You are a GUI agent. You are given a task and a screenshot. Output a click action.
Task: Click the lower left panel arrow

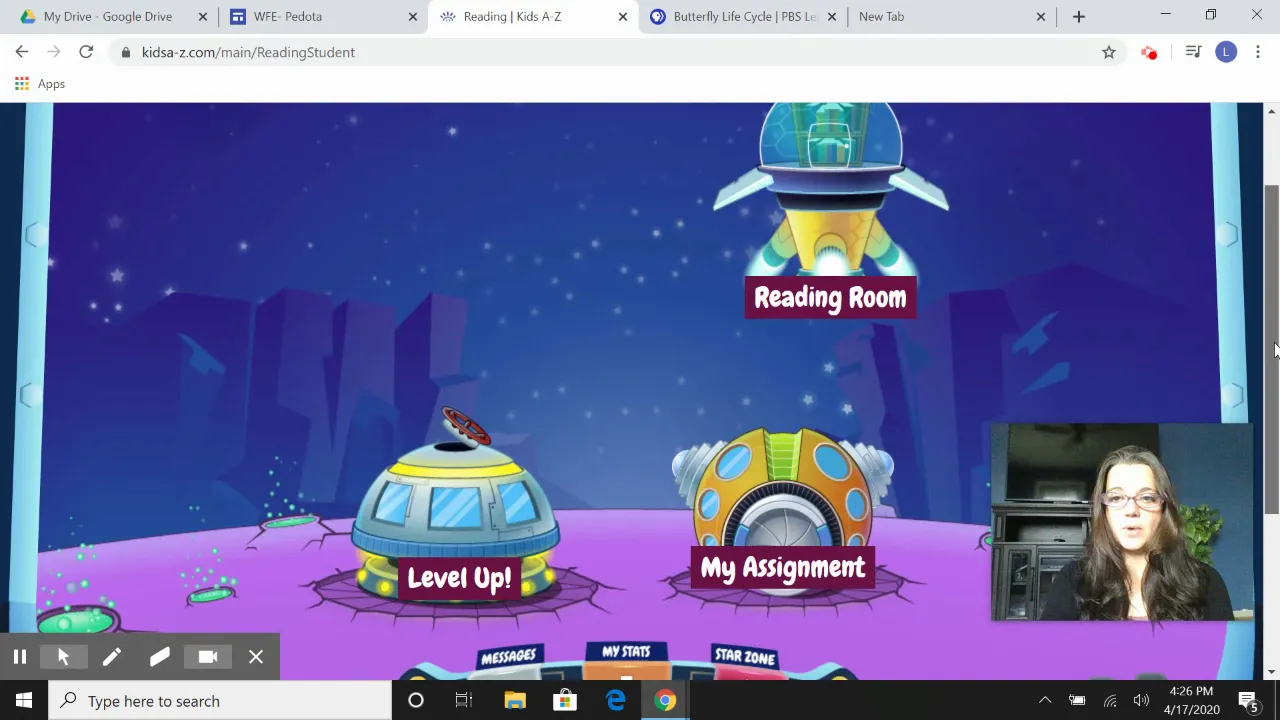(32, 396)
